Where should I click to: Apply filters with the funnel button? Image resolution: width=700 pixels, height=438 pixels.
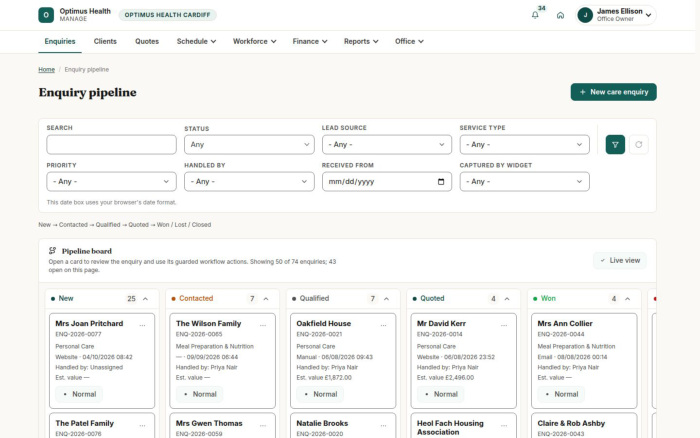(x=615, y=145)
